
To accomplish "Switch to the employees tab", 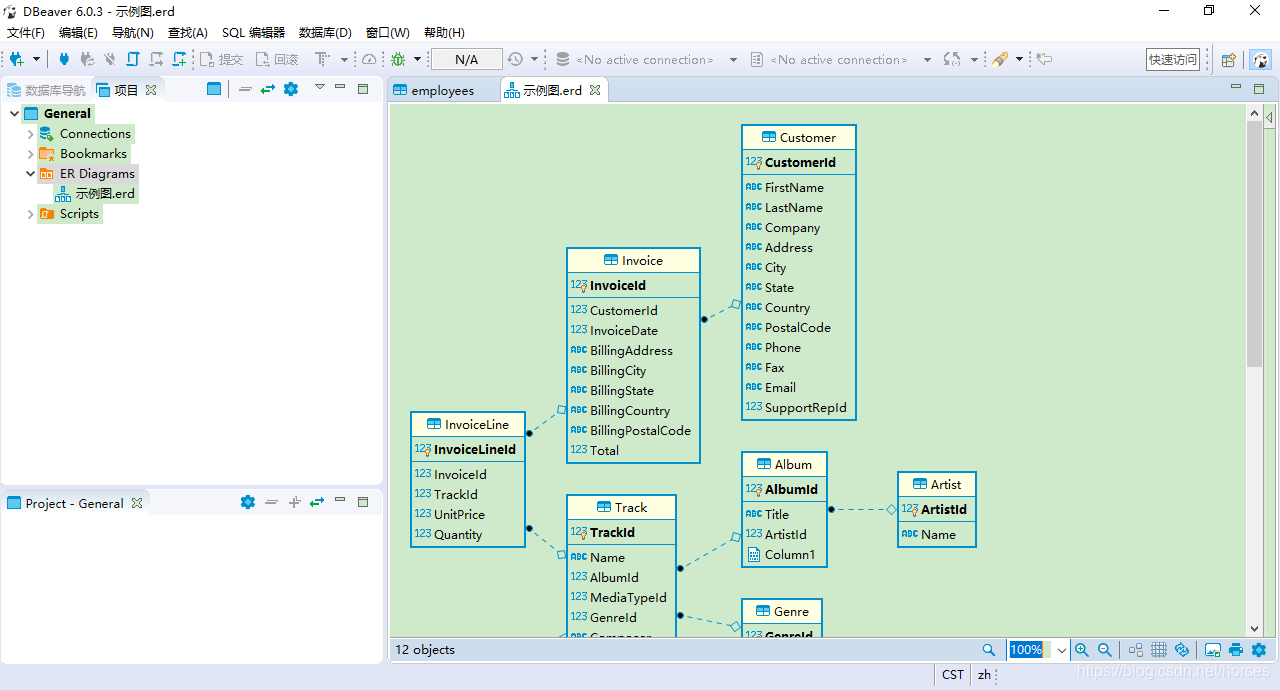I will point(442,91).
